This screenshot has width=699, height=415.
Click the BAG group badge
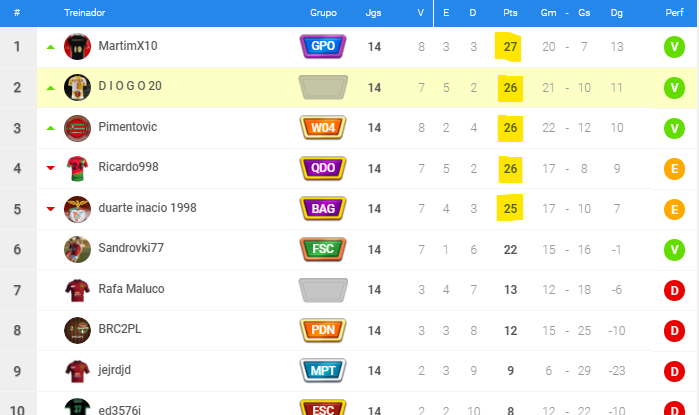(x=323, y=209)
